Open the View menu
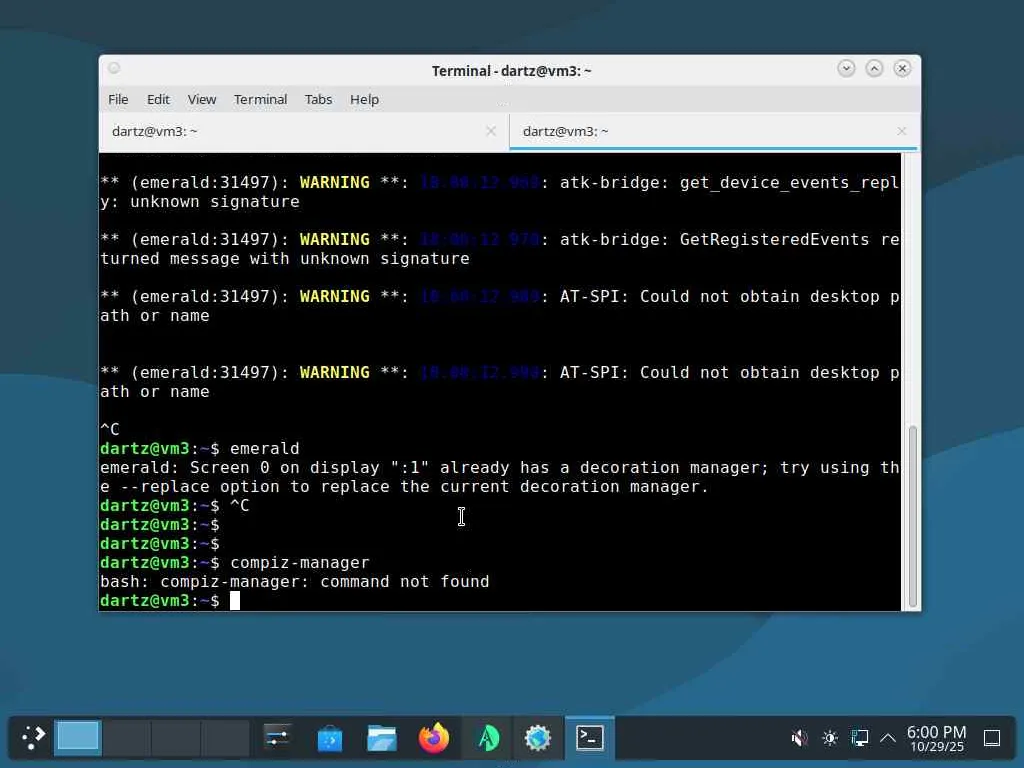This screenshot has height=768, width=1024. click(202, 99)
